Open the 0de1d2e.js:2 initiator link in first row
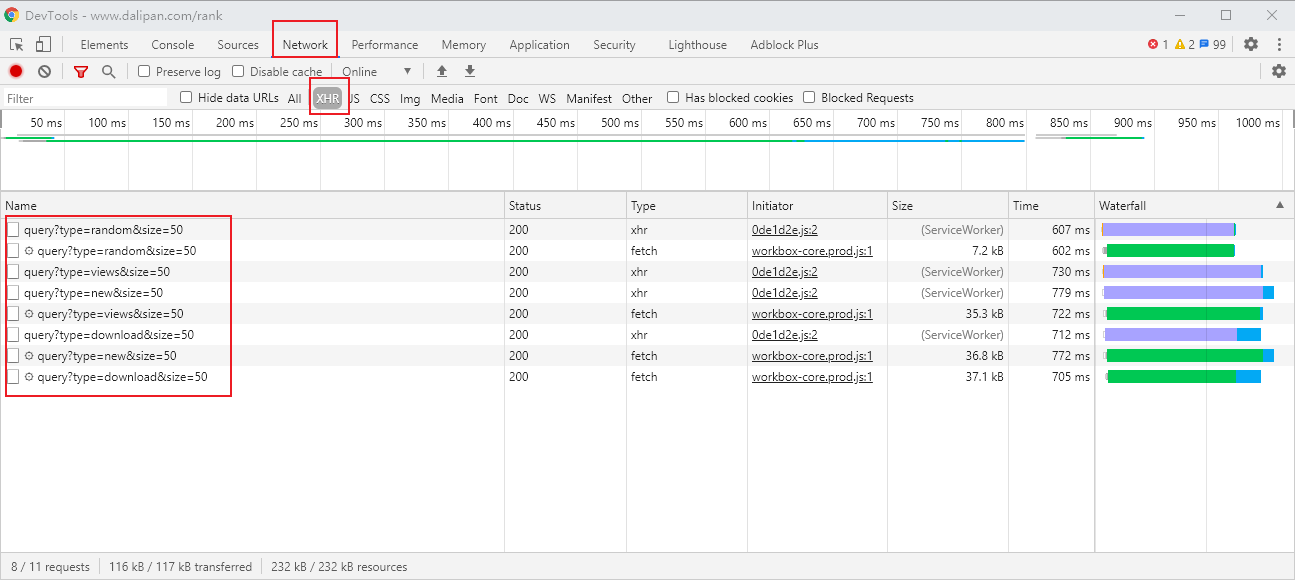This screenshot has height=580, width=1295. 785,230
